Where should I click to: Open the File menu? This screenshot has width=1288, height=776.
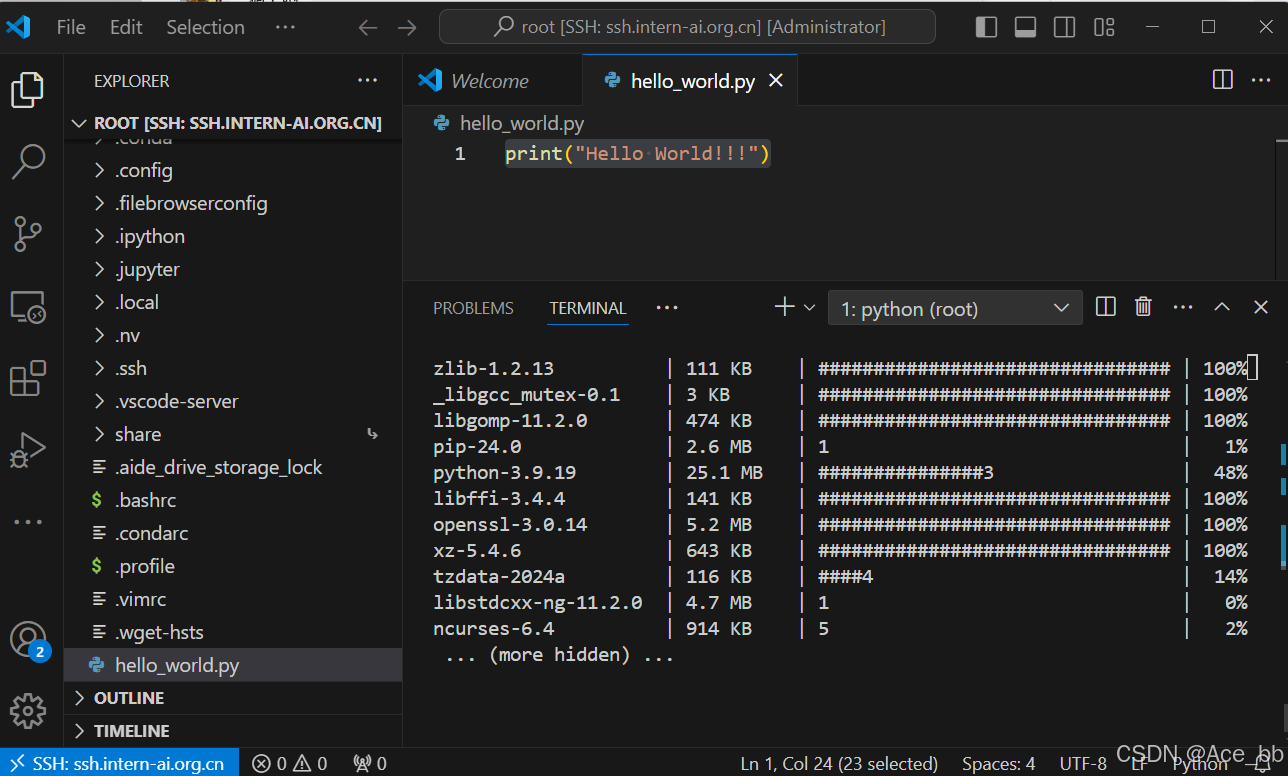tap(71, 27)
